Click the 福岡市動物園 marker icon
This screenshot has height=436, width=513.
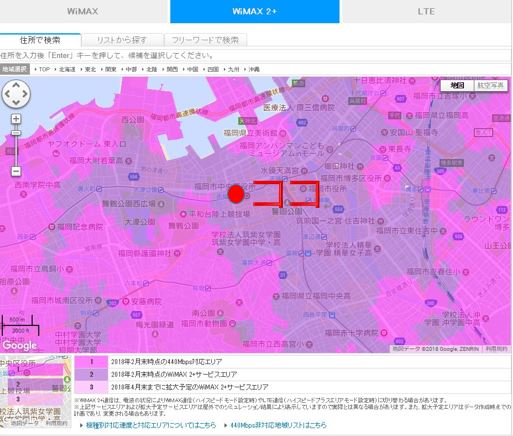tap(233, 323)
